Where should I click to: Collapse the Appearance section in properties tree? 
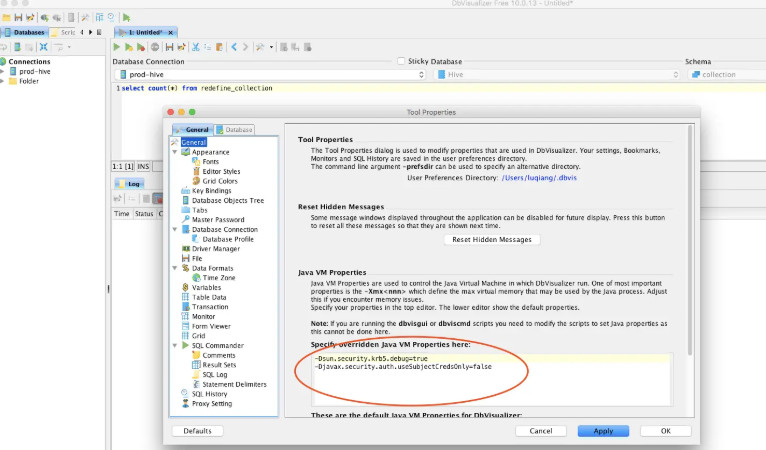tap(175, 152)
